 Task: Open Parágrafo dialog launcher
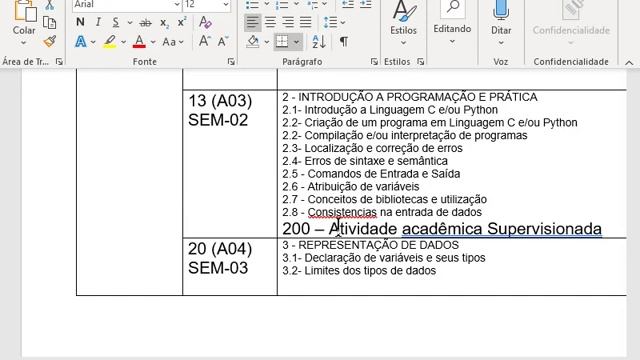click(x=374, y=62)
